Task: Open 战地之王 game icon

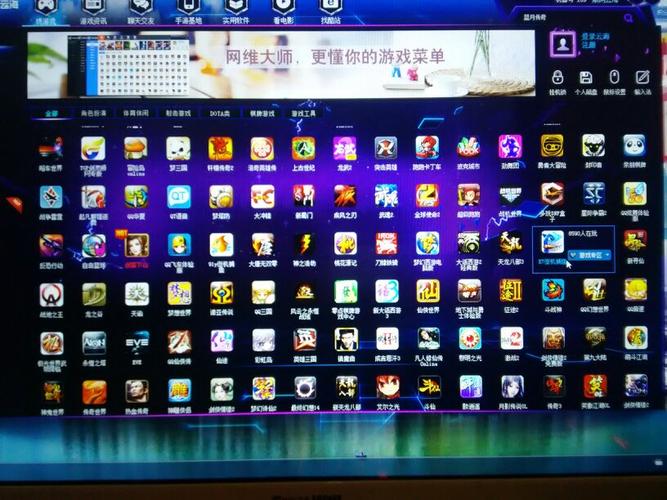Action: 51,294
